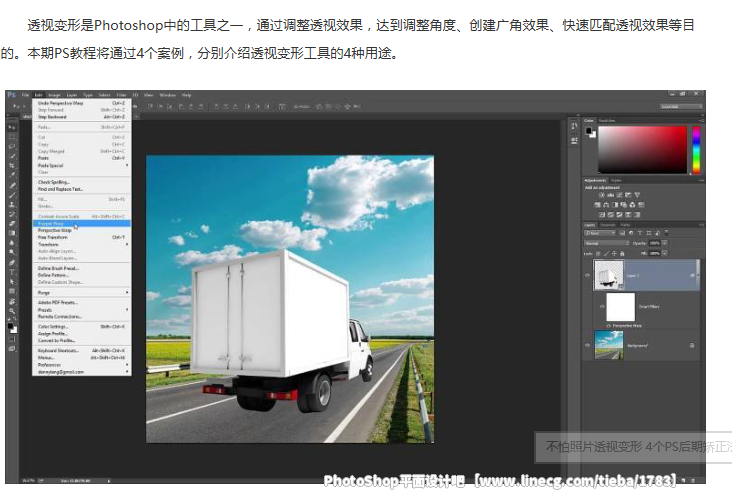Switch to the Paths tab

coord(625,225)
